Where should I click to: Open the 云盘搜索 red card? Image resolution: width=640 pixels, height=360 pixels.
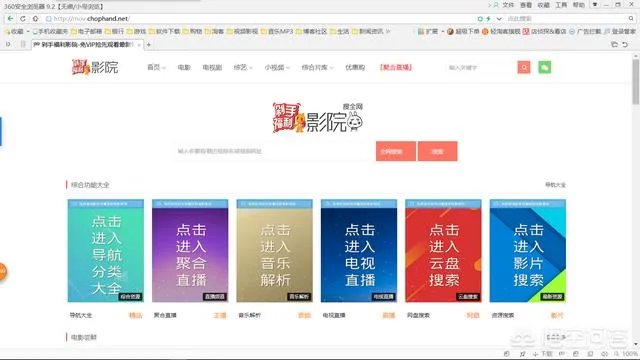pos(443,251)
